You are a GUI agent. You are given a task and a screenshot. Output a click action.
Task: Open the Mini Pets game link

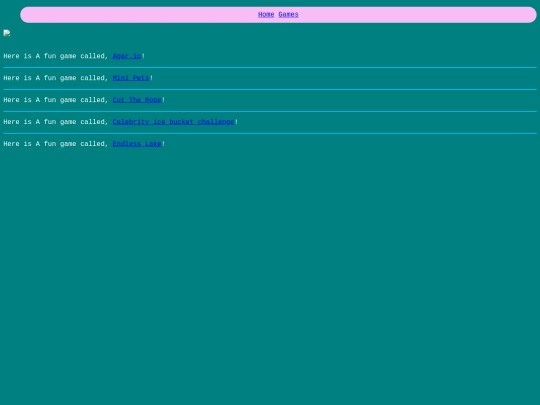(131, 78)
